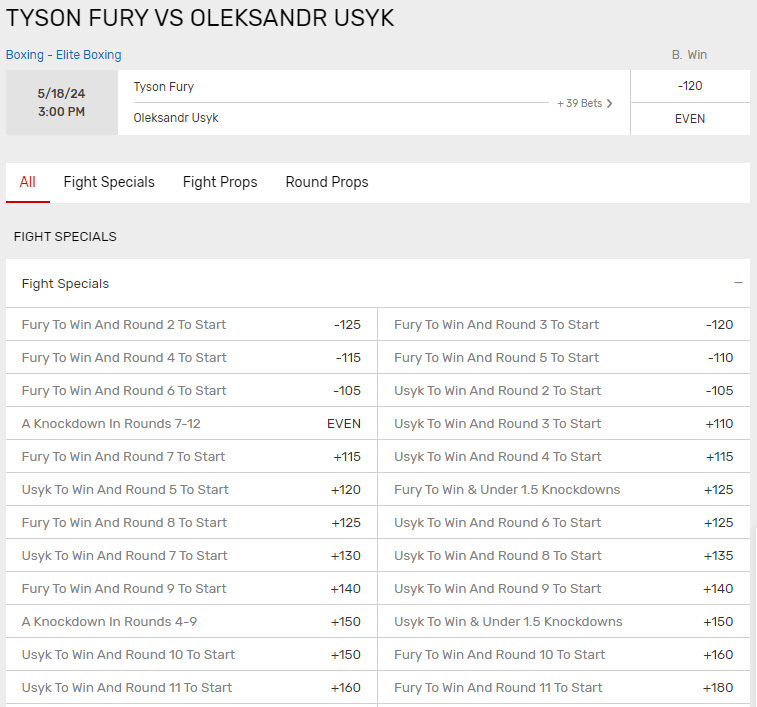Select Usyk To Win & Under 1.5 Knockdowns
The width and height of the screenshot is (757, 707).
tap(564, 621)
